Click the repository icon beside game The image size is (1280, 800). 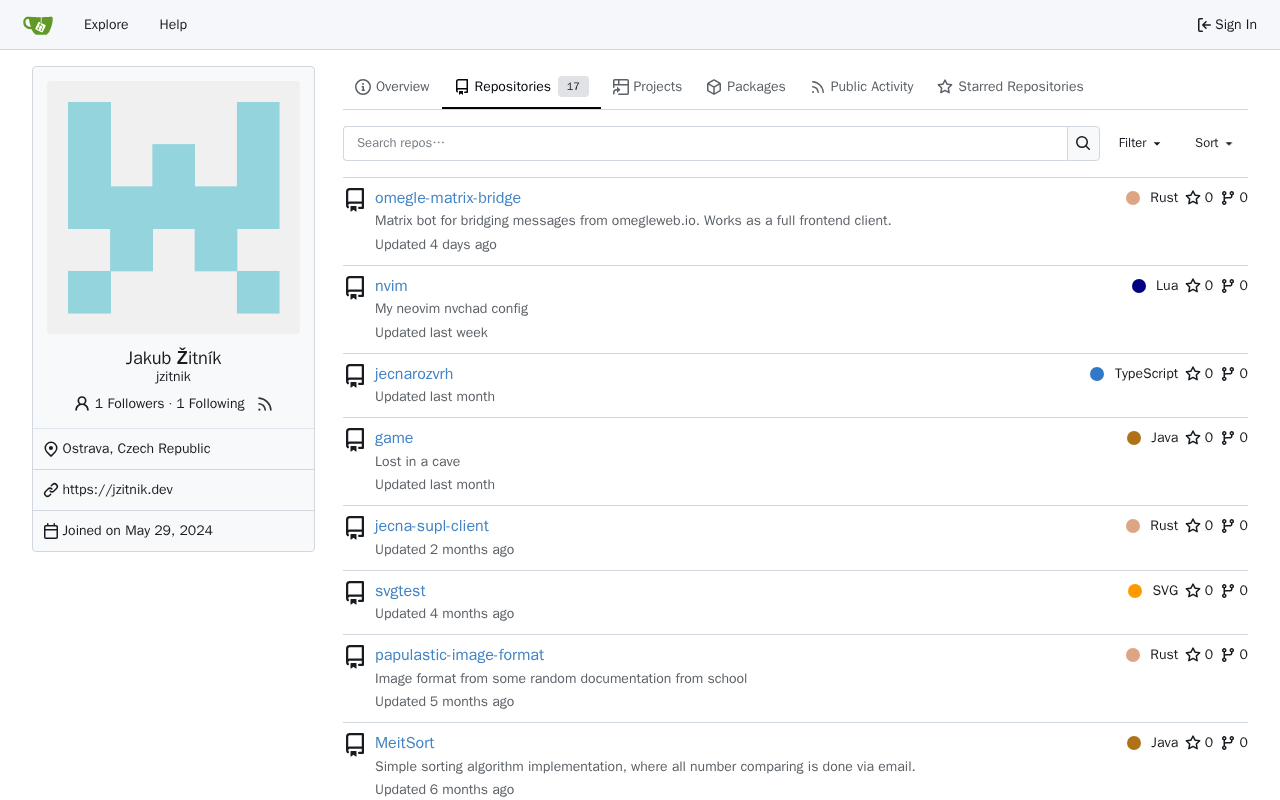(355, 440)
